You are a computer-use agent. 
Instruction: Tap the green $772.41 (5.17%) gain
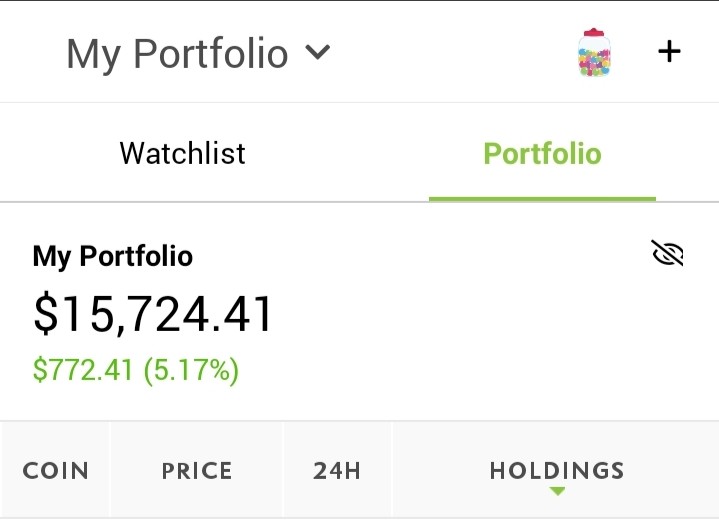pos(136,370)
